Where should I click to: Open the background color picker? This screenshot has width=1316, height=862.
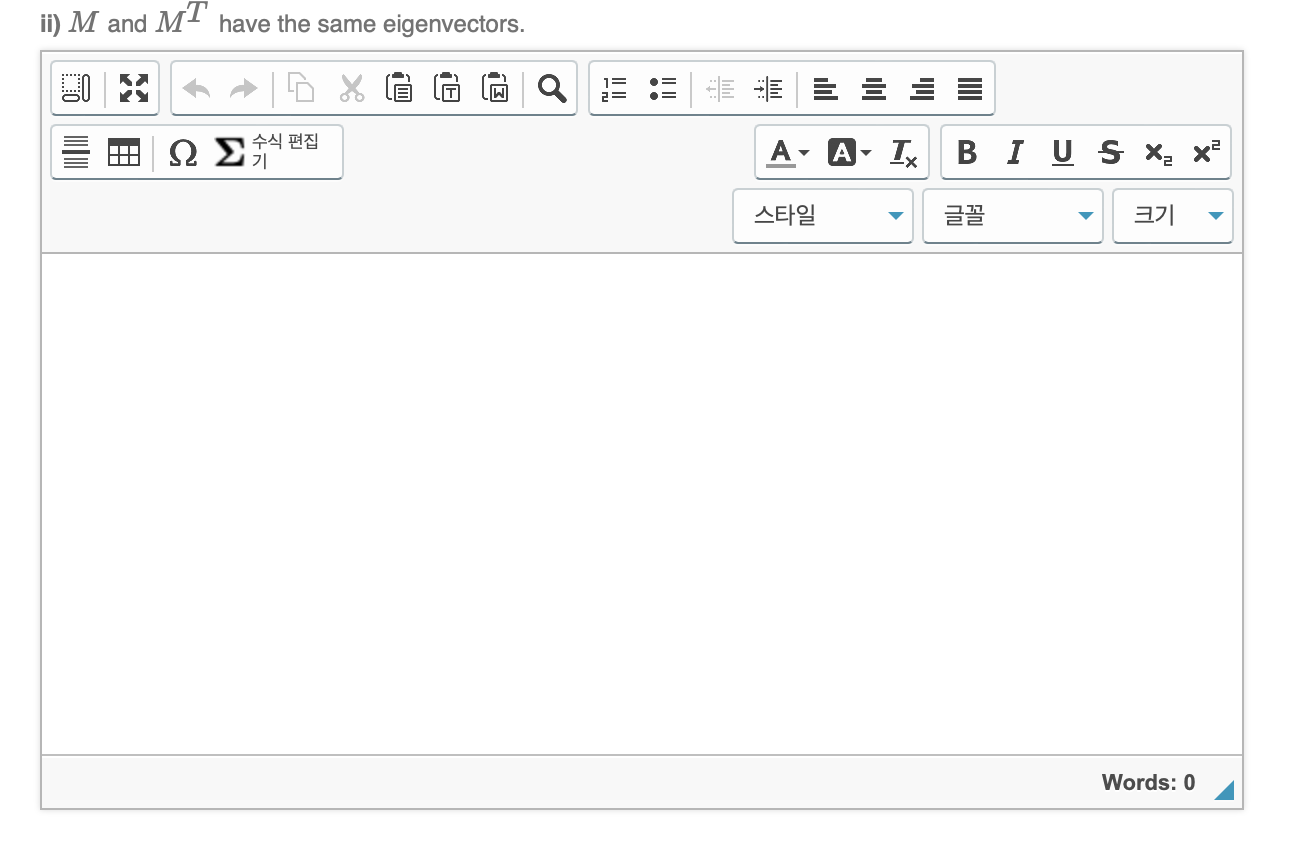point(850,153)
